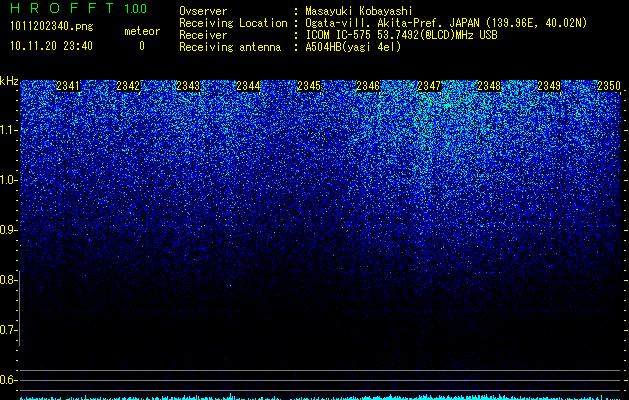Click time marker 2344
This screenshot has width=629, height=400.
tap(248, 86)
